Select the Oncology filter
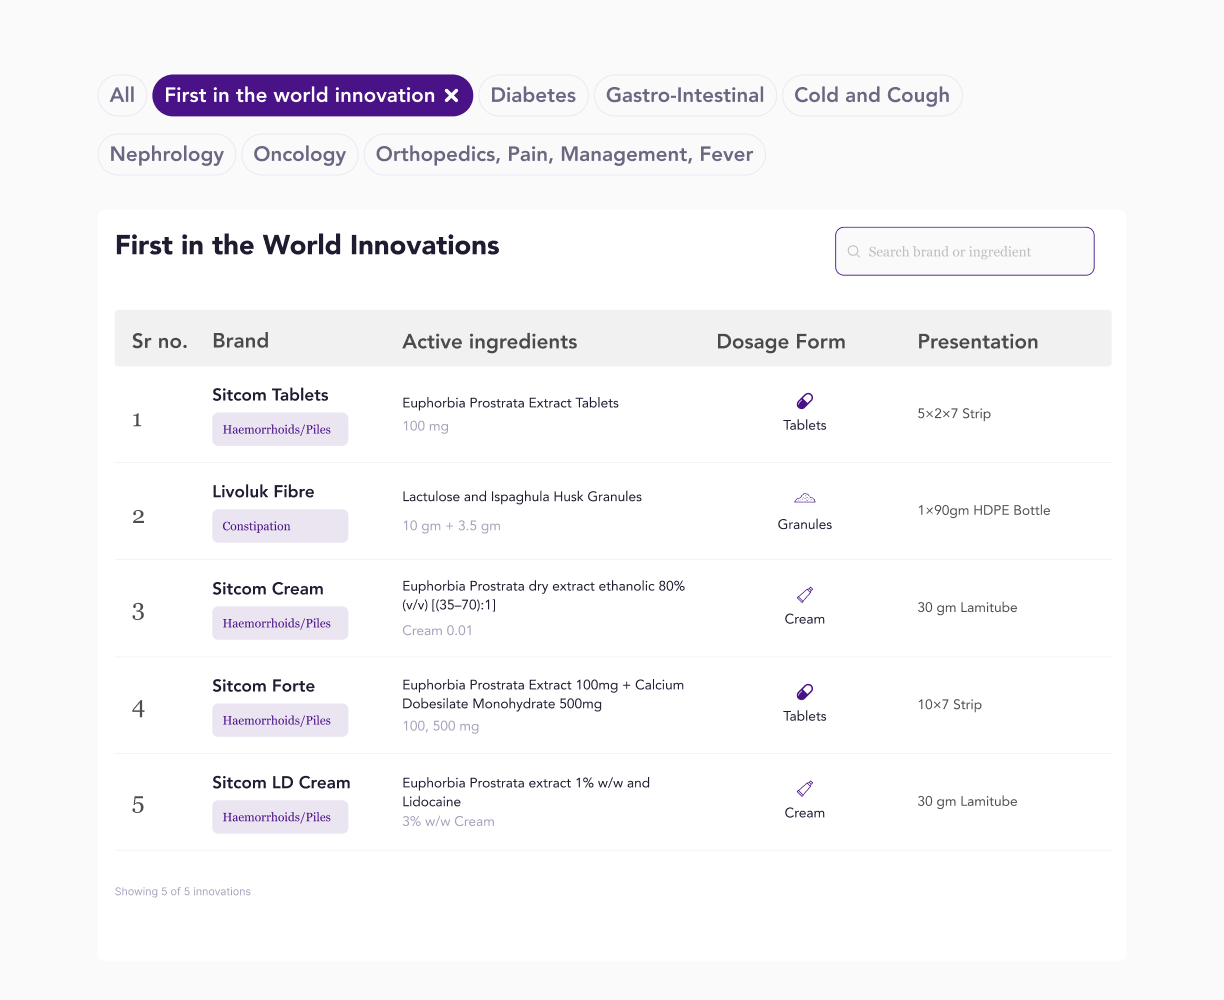Screen dimensions: 1224x1000 point(300,155)
